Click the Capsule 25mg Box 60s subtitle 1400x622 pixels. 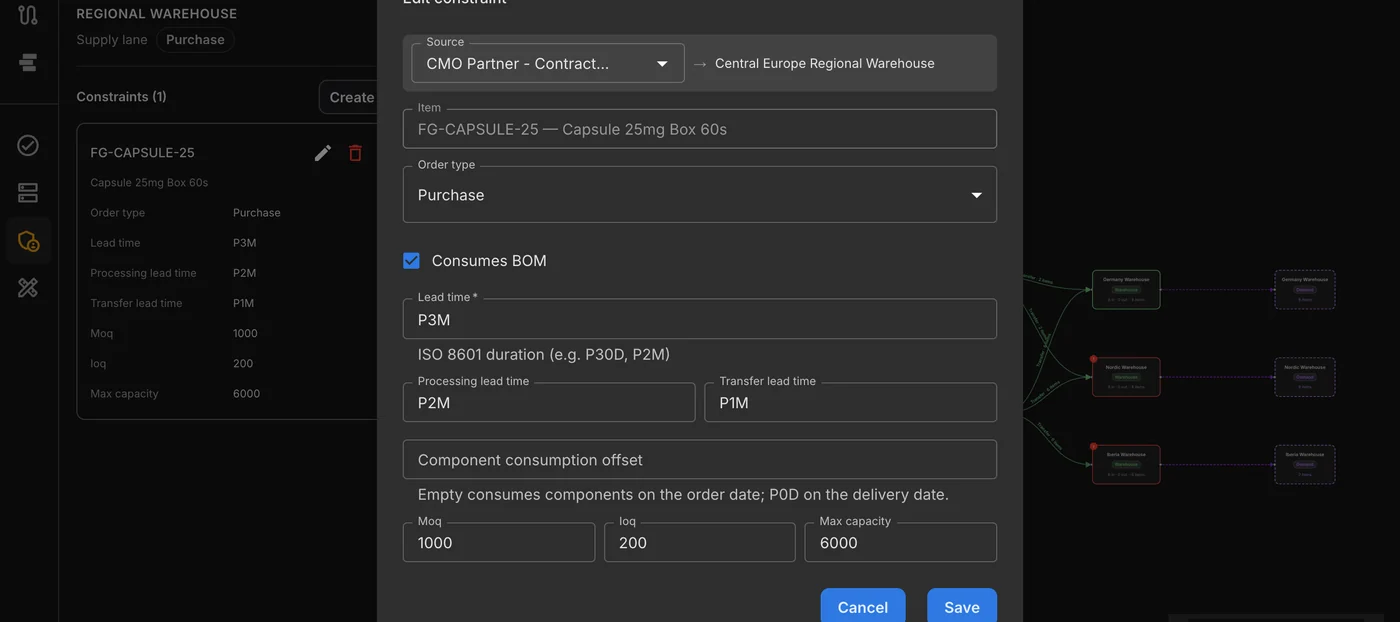click(x=149, y=183)
